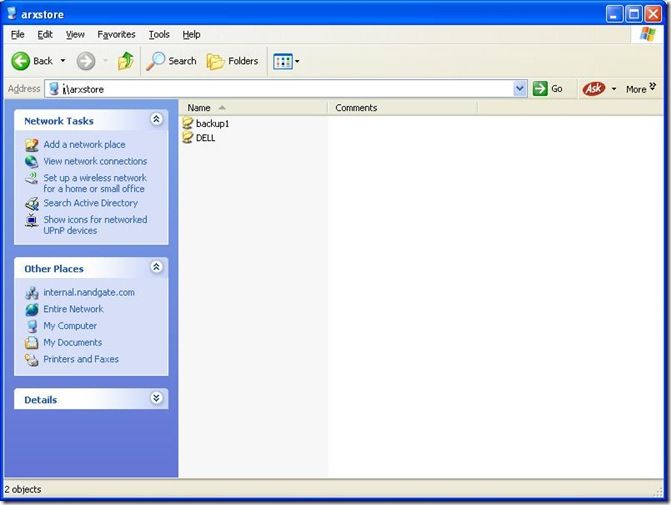Viewport: 671px width, 505px height.
Task: Close the arxstore window
Action: (x=653, y=14)
